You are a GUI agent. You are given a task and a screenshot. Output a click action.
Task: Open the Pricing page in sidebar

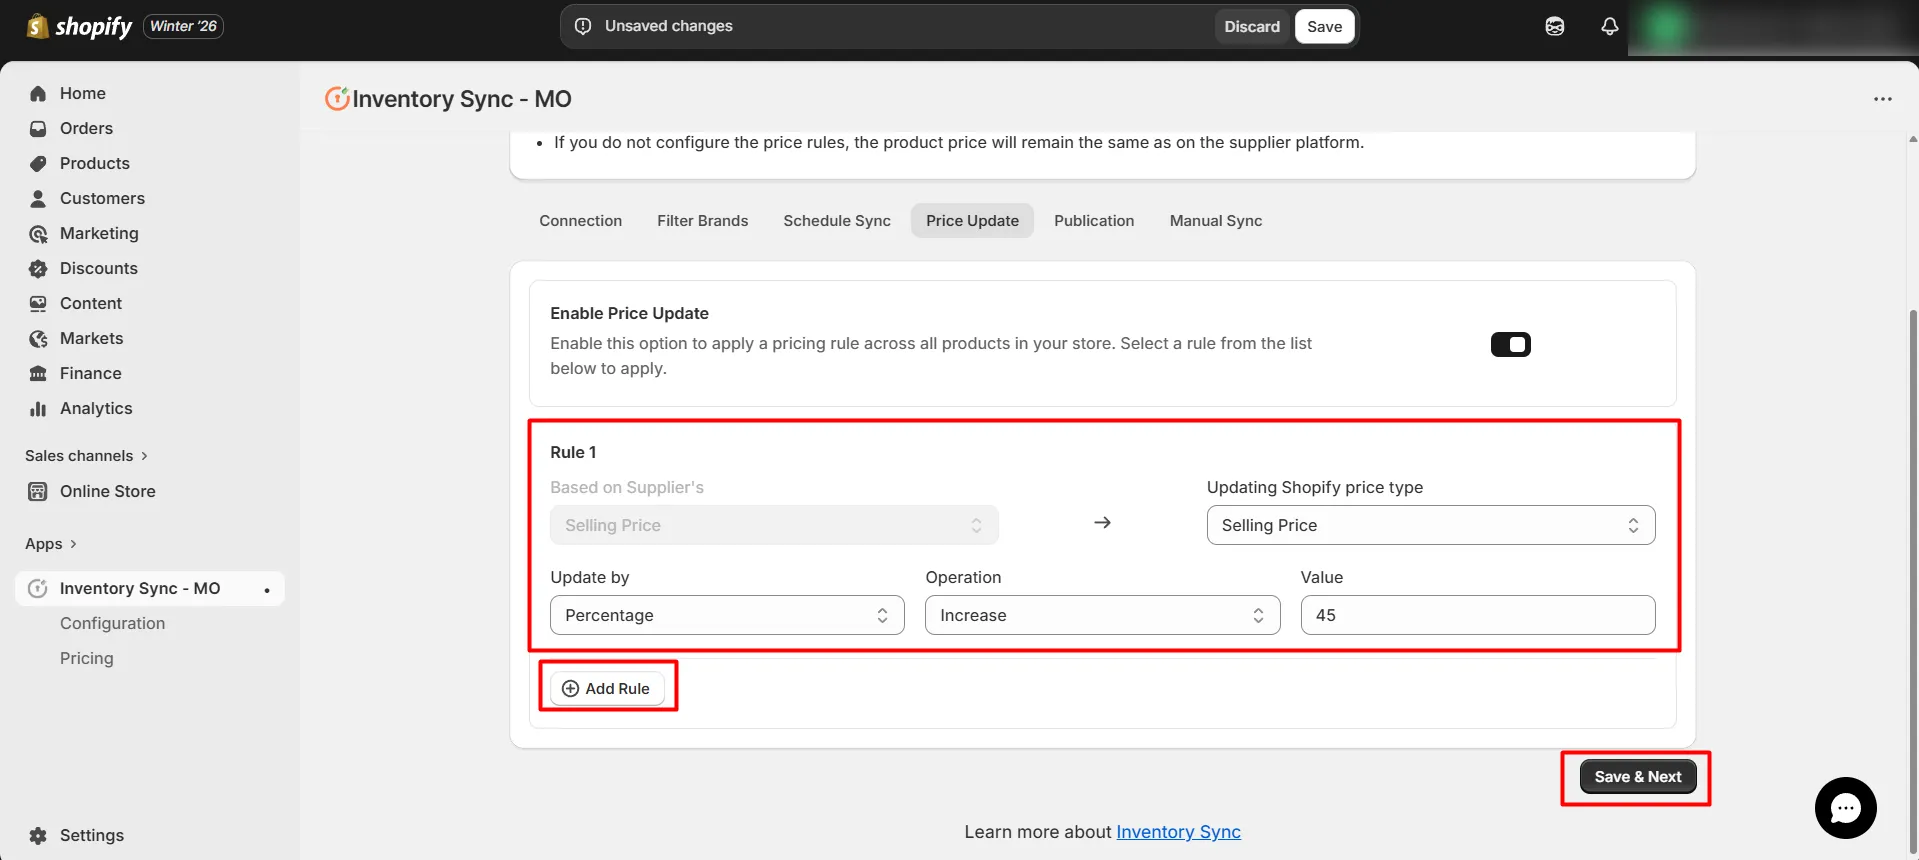[x=87, y=658]
